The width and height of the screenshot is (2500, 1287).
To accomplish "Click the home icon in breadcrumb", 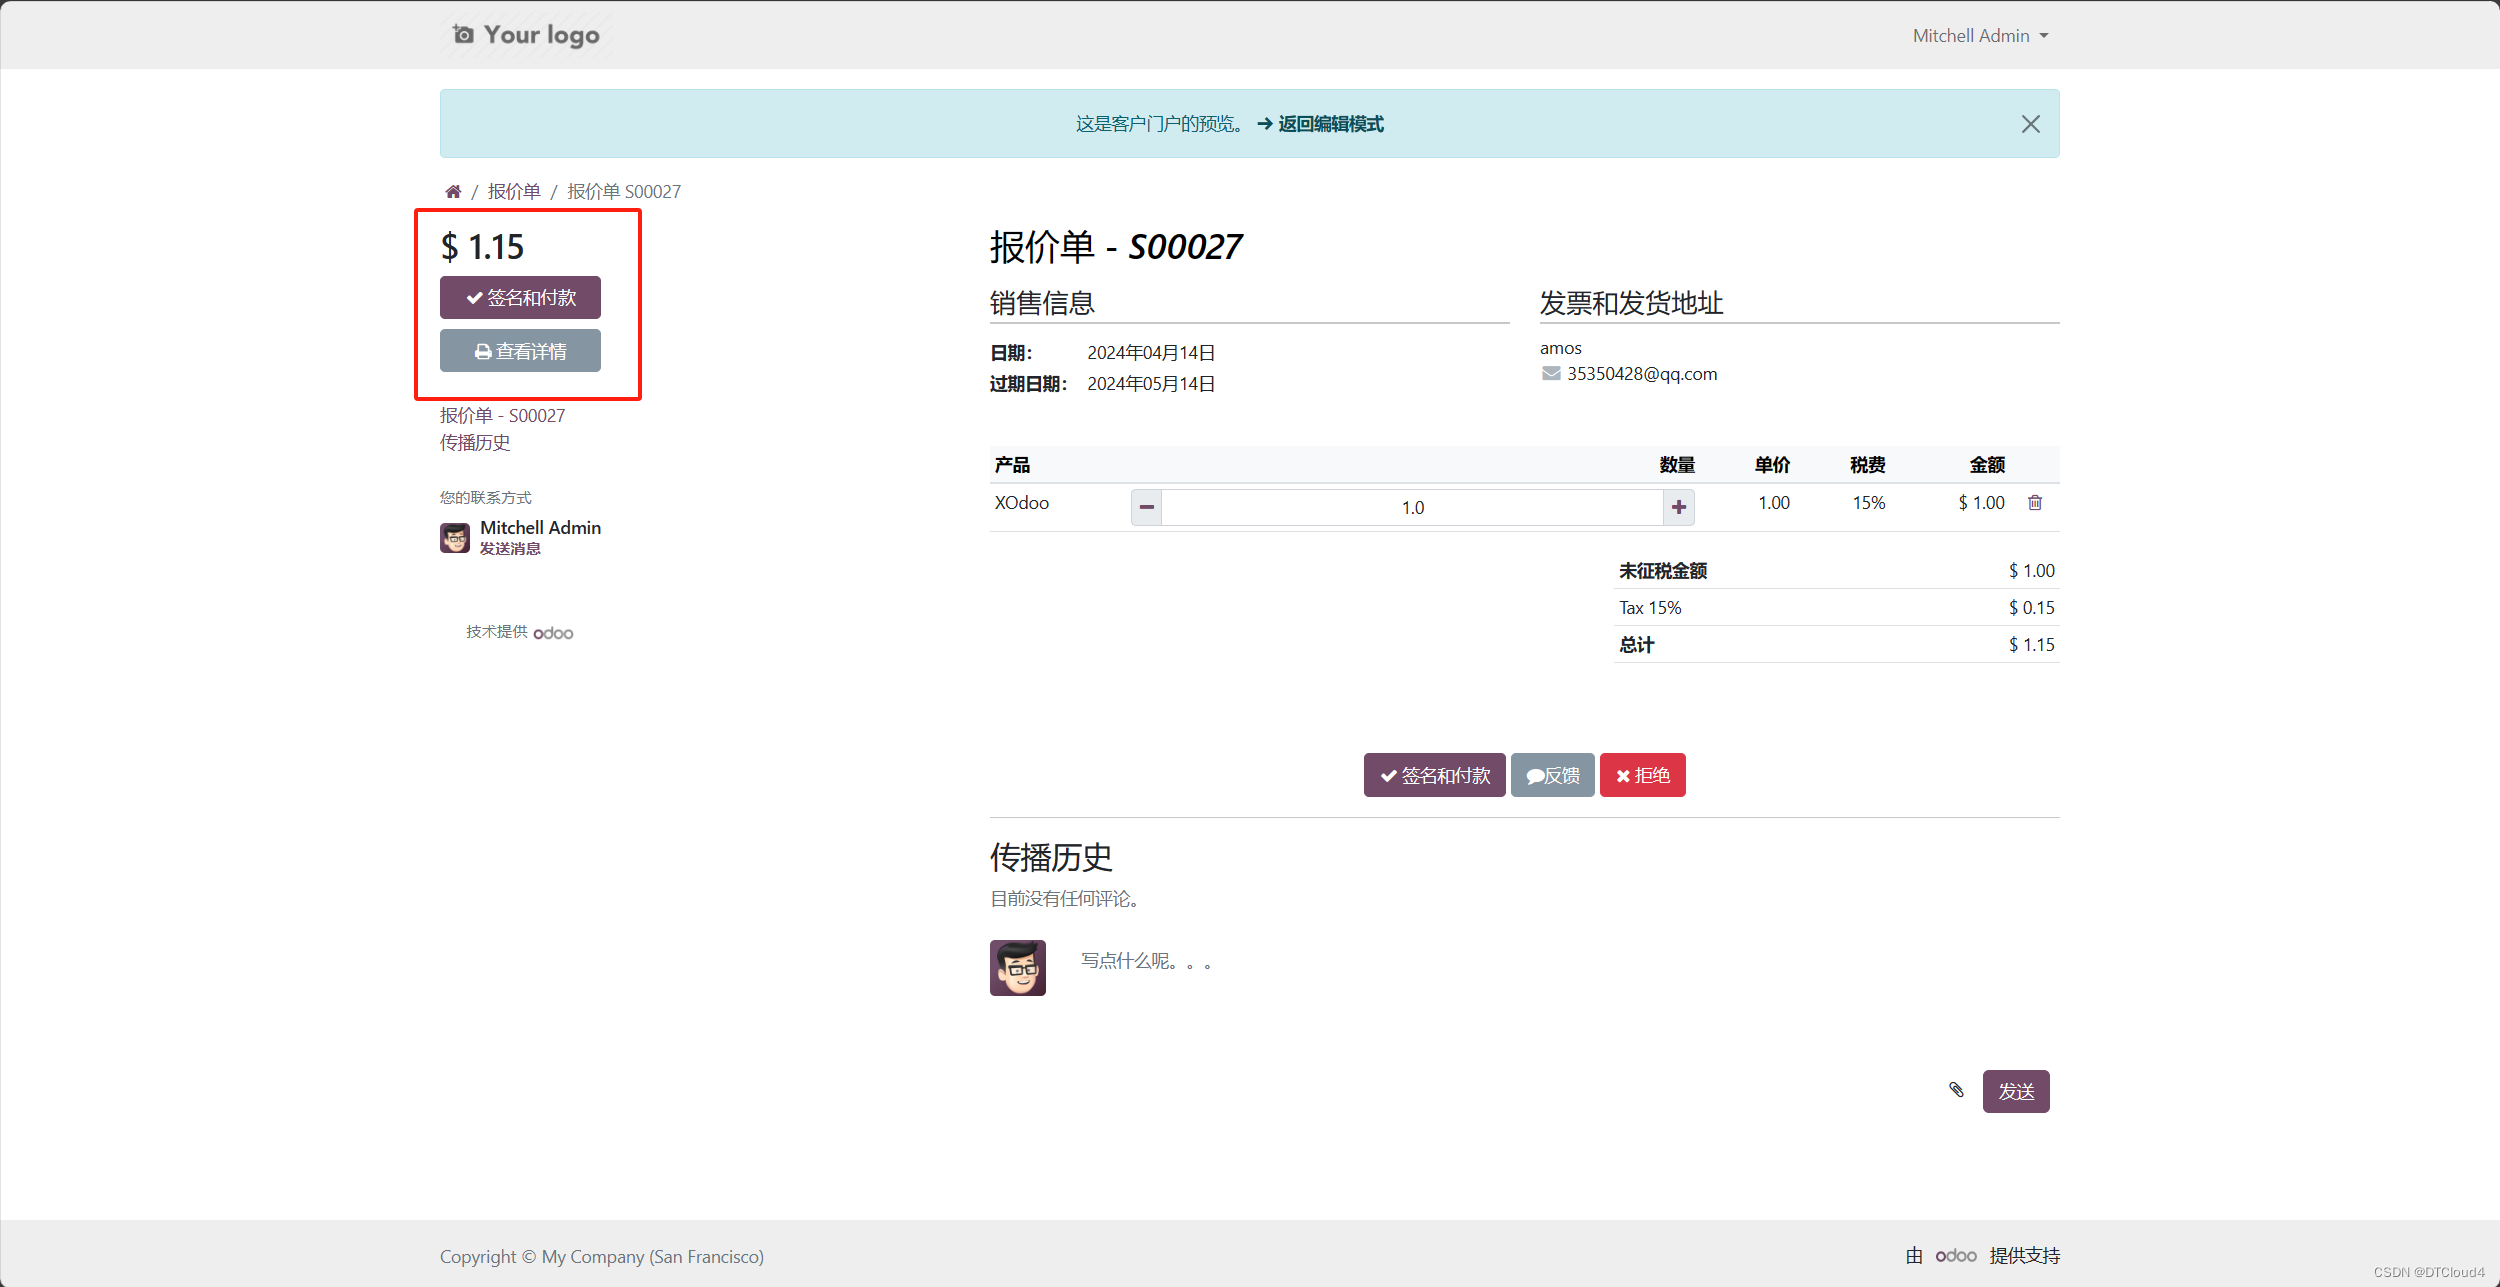I will (453, 191).
